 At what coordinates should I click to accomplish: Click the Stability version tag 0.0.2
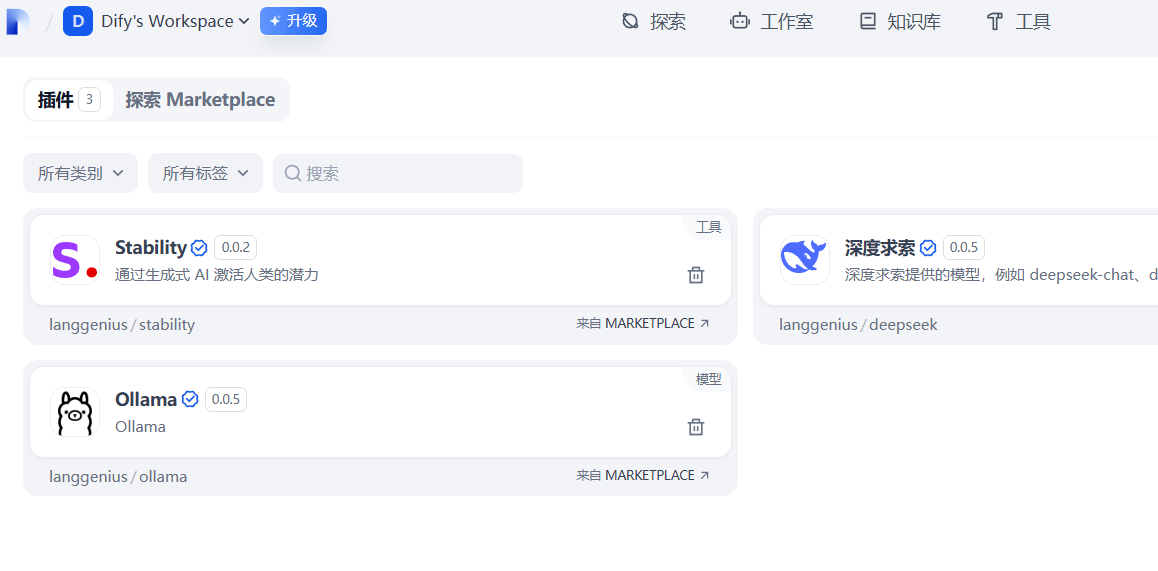click(236, 247)
